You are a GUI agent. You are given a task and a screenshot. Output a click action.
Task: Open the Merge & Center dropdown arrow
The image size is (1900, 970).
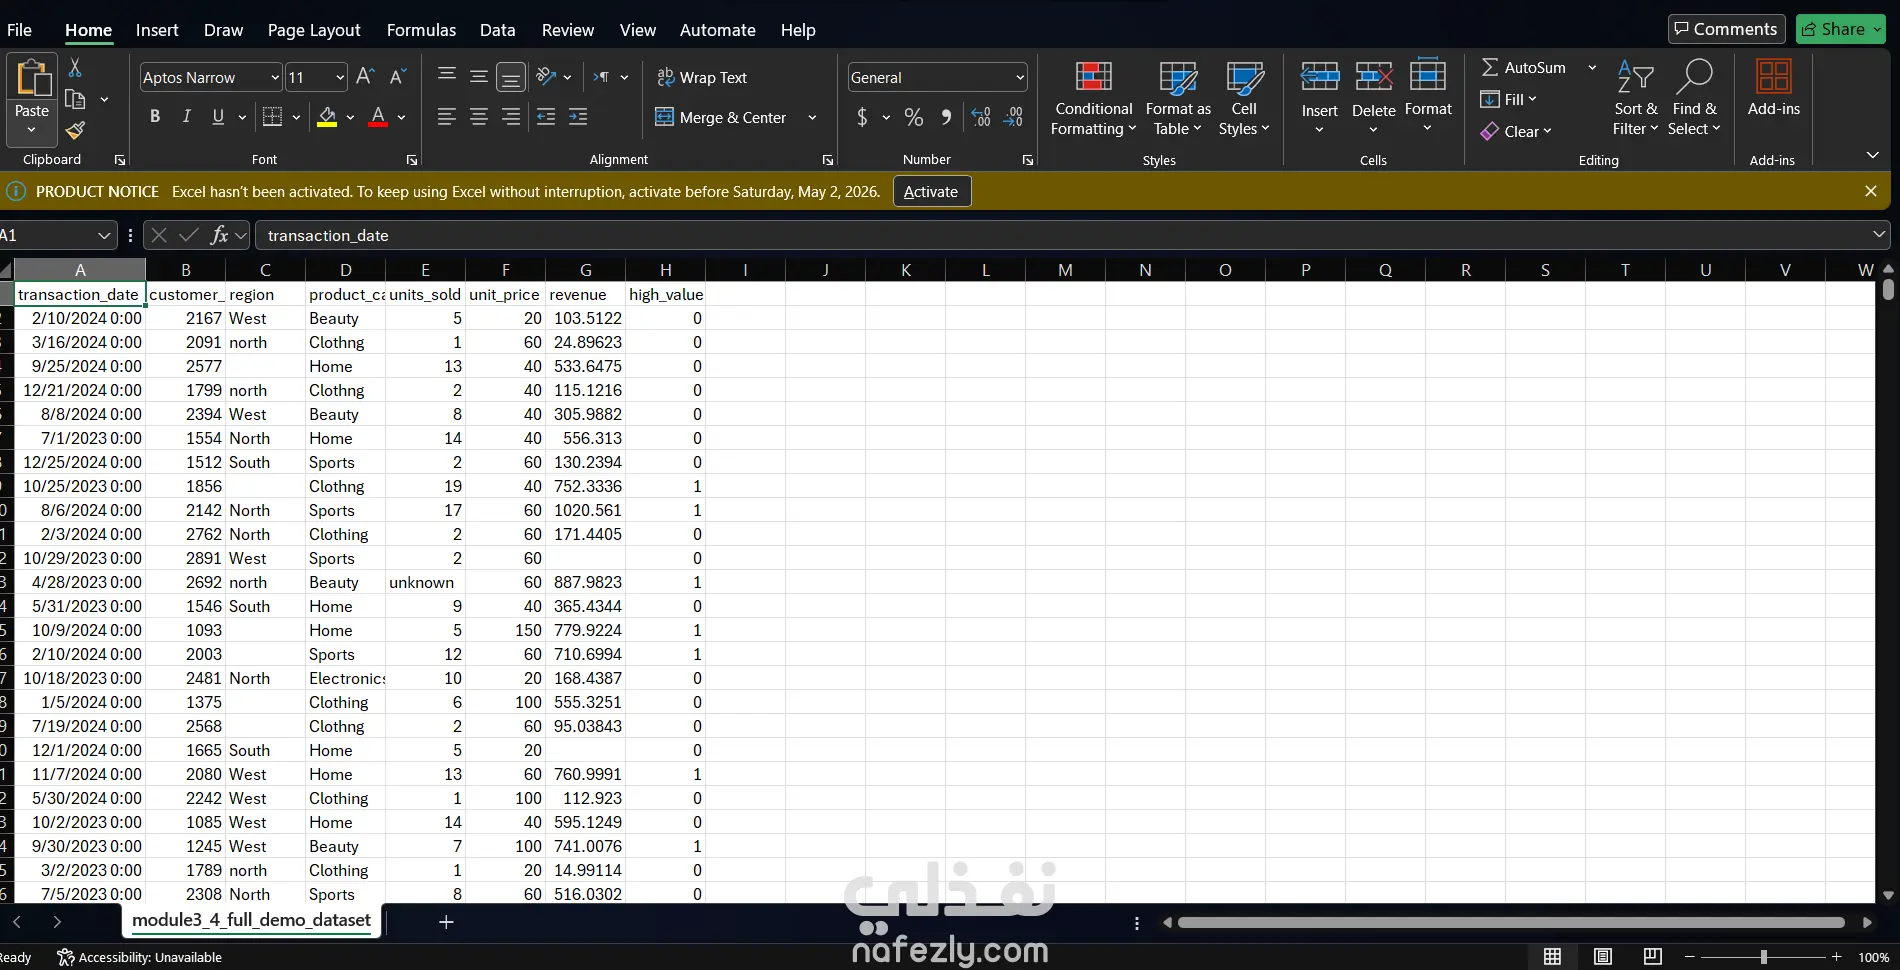[x=812, y=117]
